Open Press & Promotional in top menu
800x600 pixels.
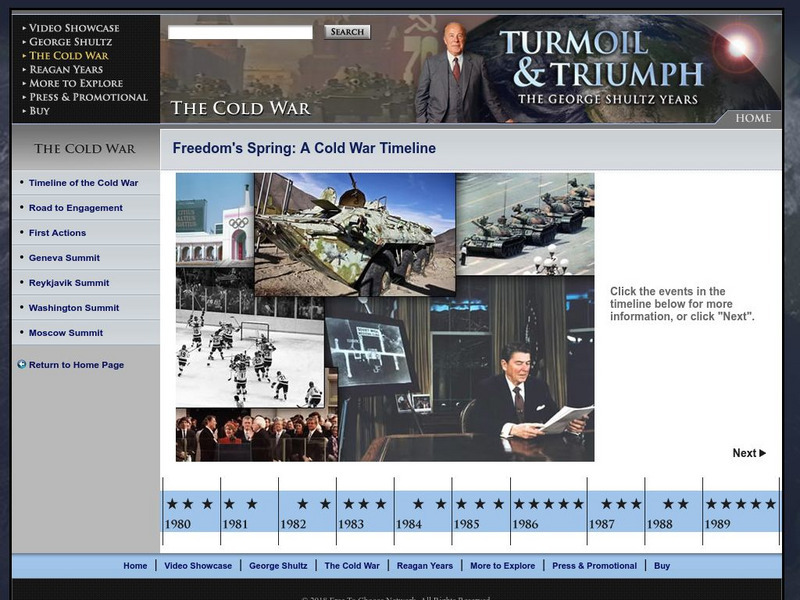88,97
